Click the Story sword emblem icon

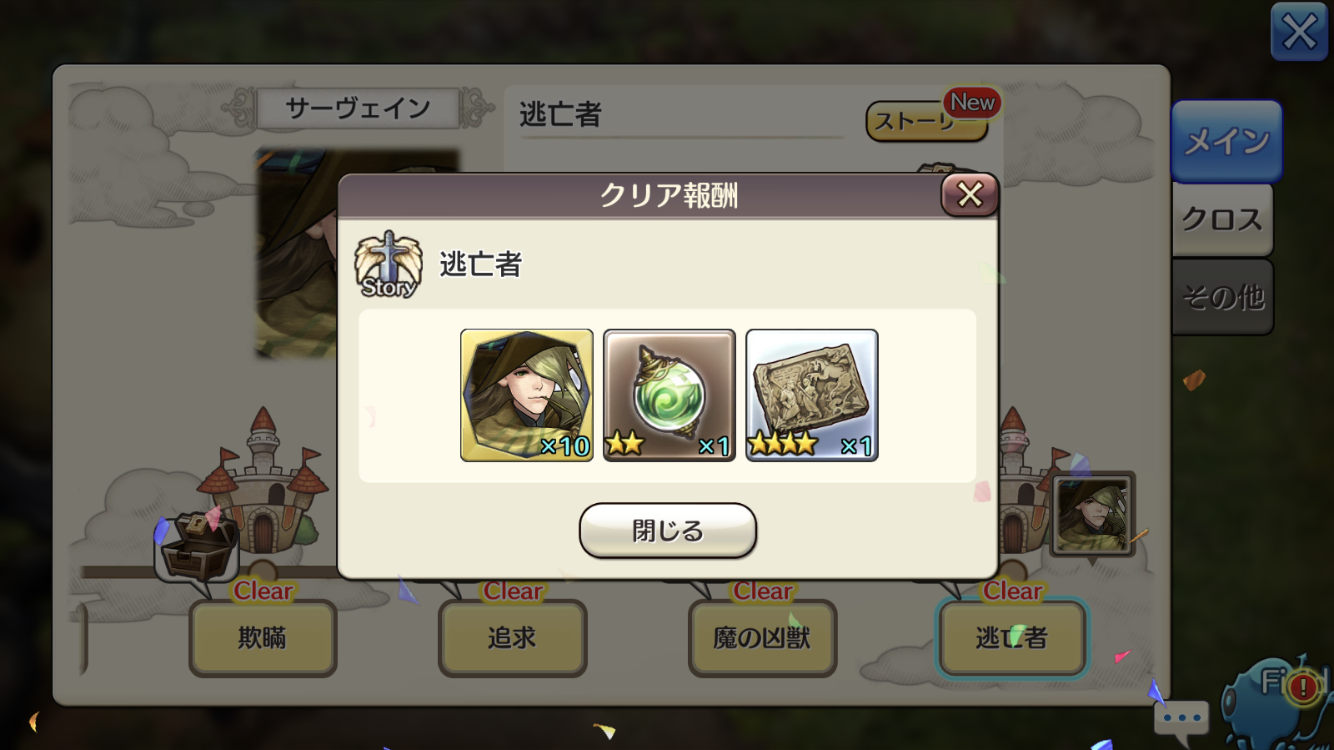(388, 264)
